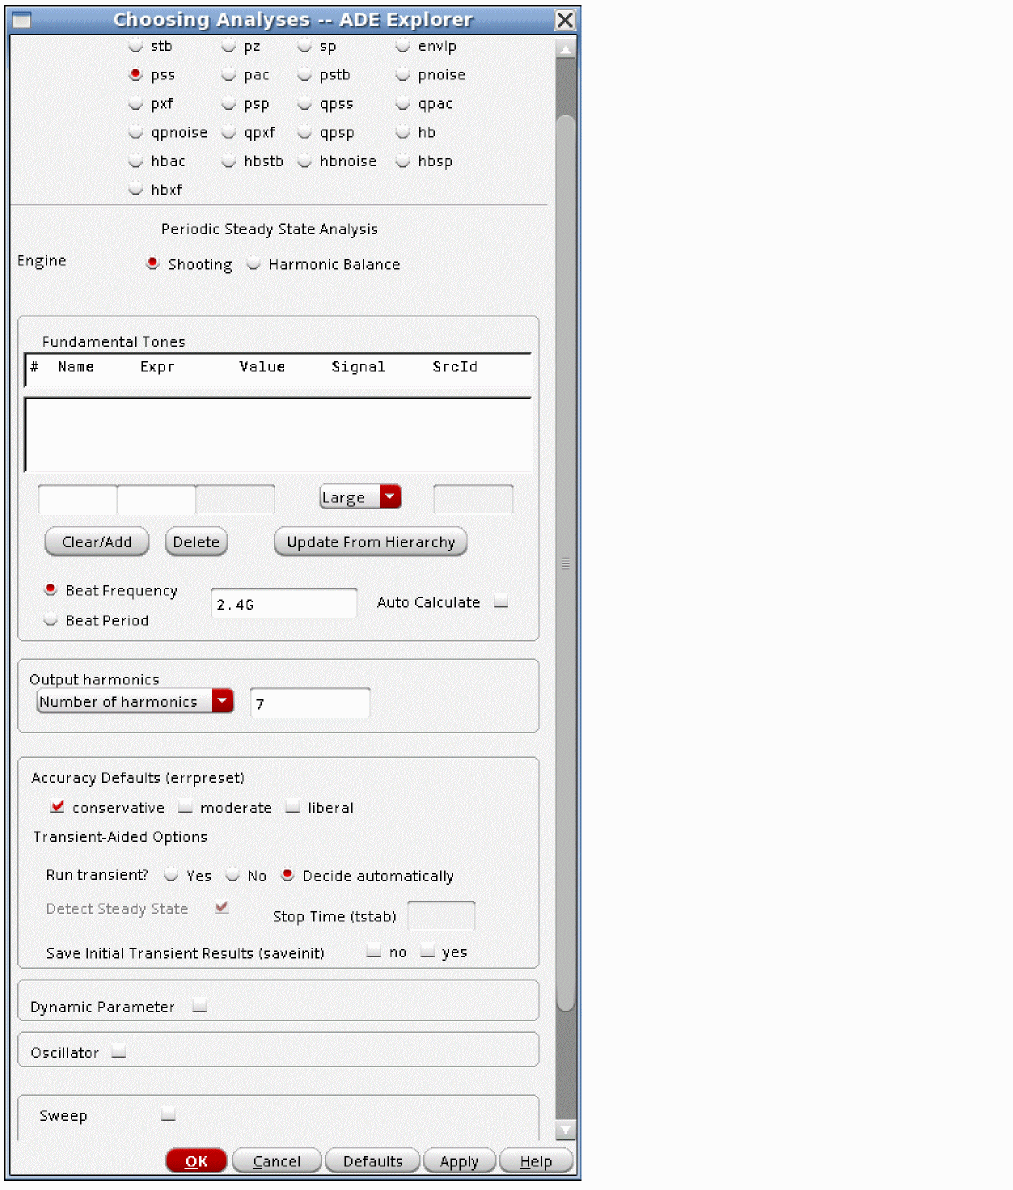
Task: Click the Clear/Add button
Action: (x=97, y=542)
